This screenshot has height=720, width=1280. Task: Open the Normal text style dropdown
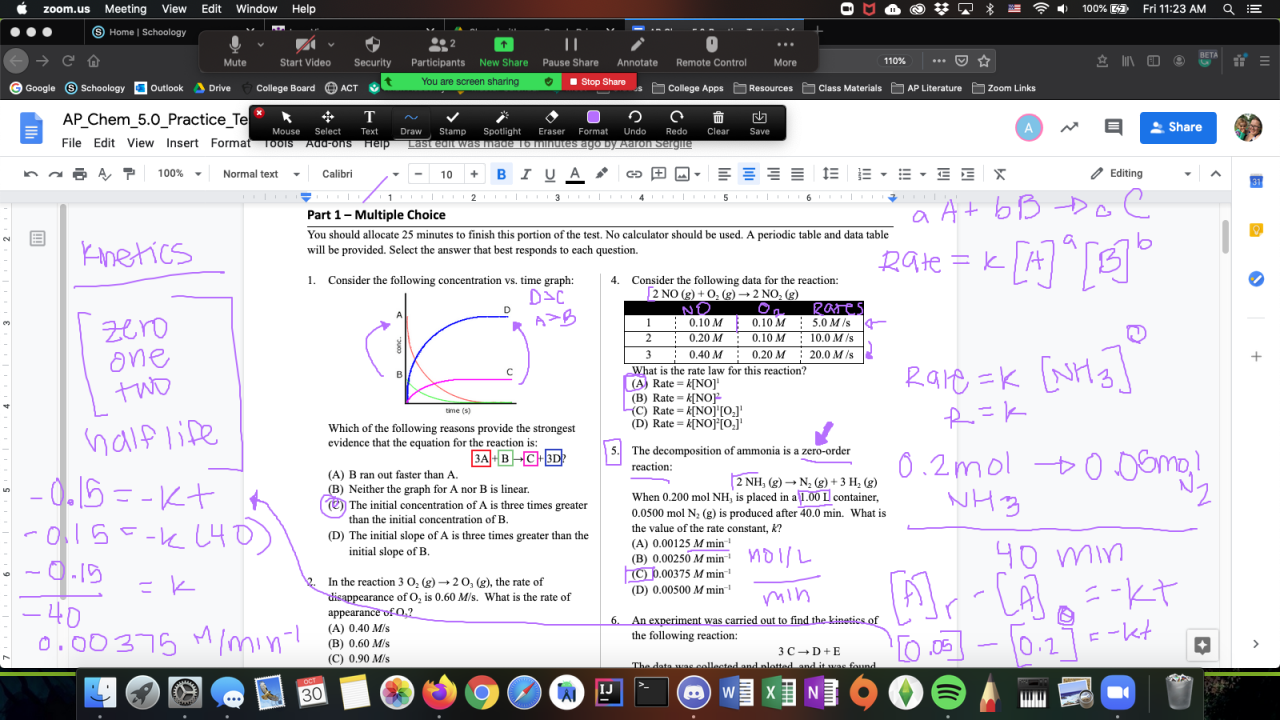coord(262,174)
